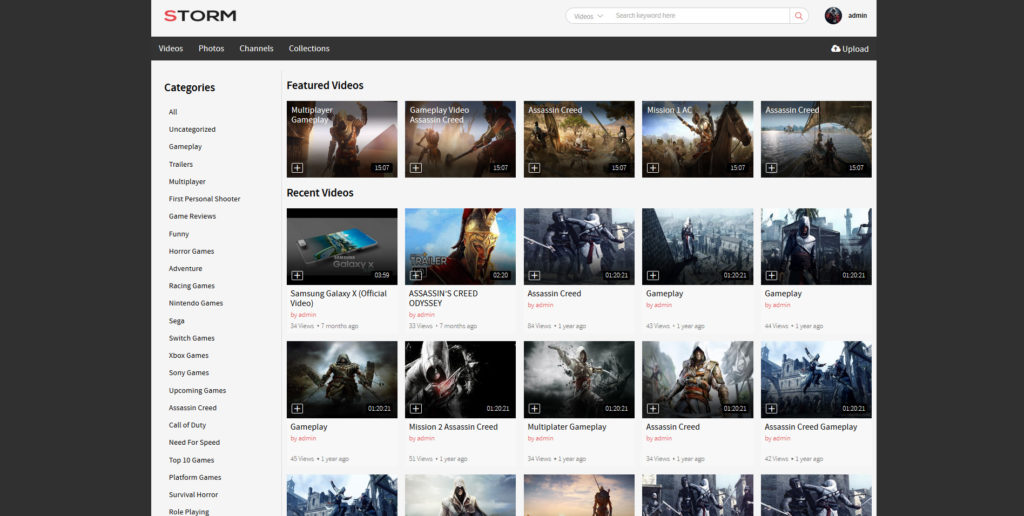
Task: Open the Photos menu item
Action: [211, 48]
